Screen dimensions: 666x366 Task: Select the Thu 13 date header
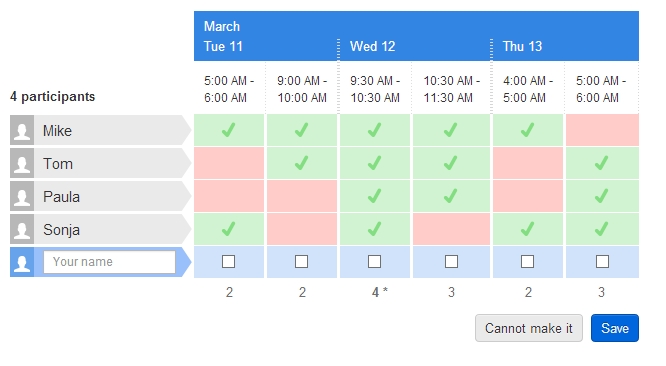pyautogui.click(x=522, y=46)
